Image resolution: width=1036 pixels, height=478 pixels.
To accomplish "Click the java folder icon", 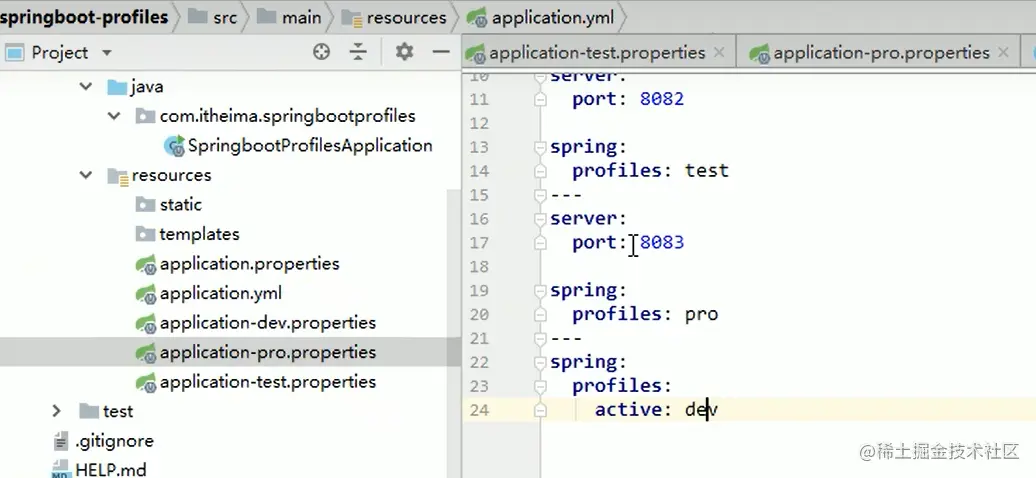I will [x=116, y=87].
